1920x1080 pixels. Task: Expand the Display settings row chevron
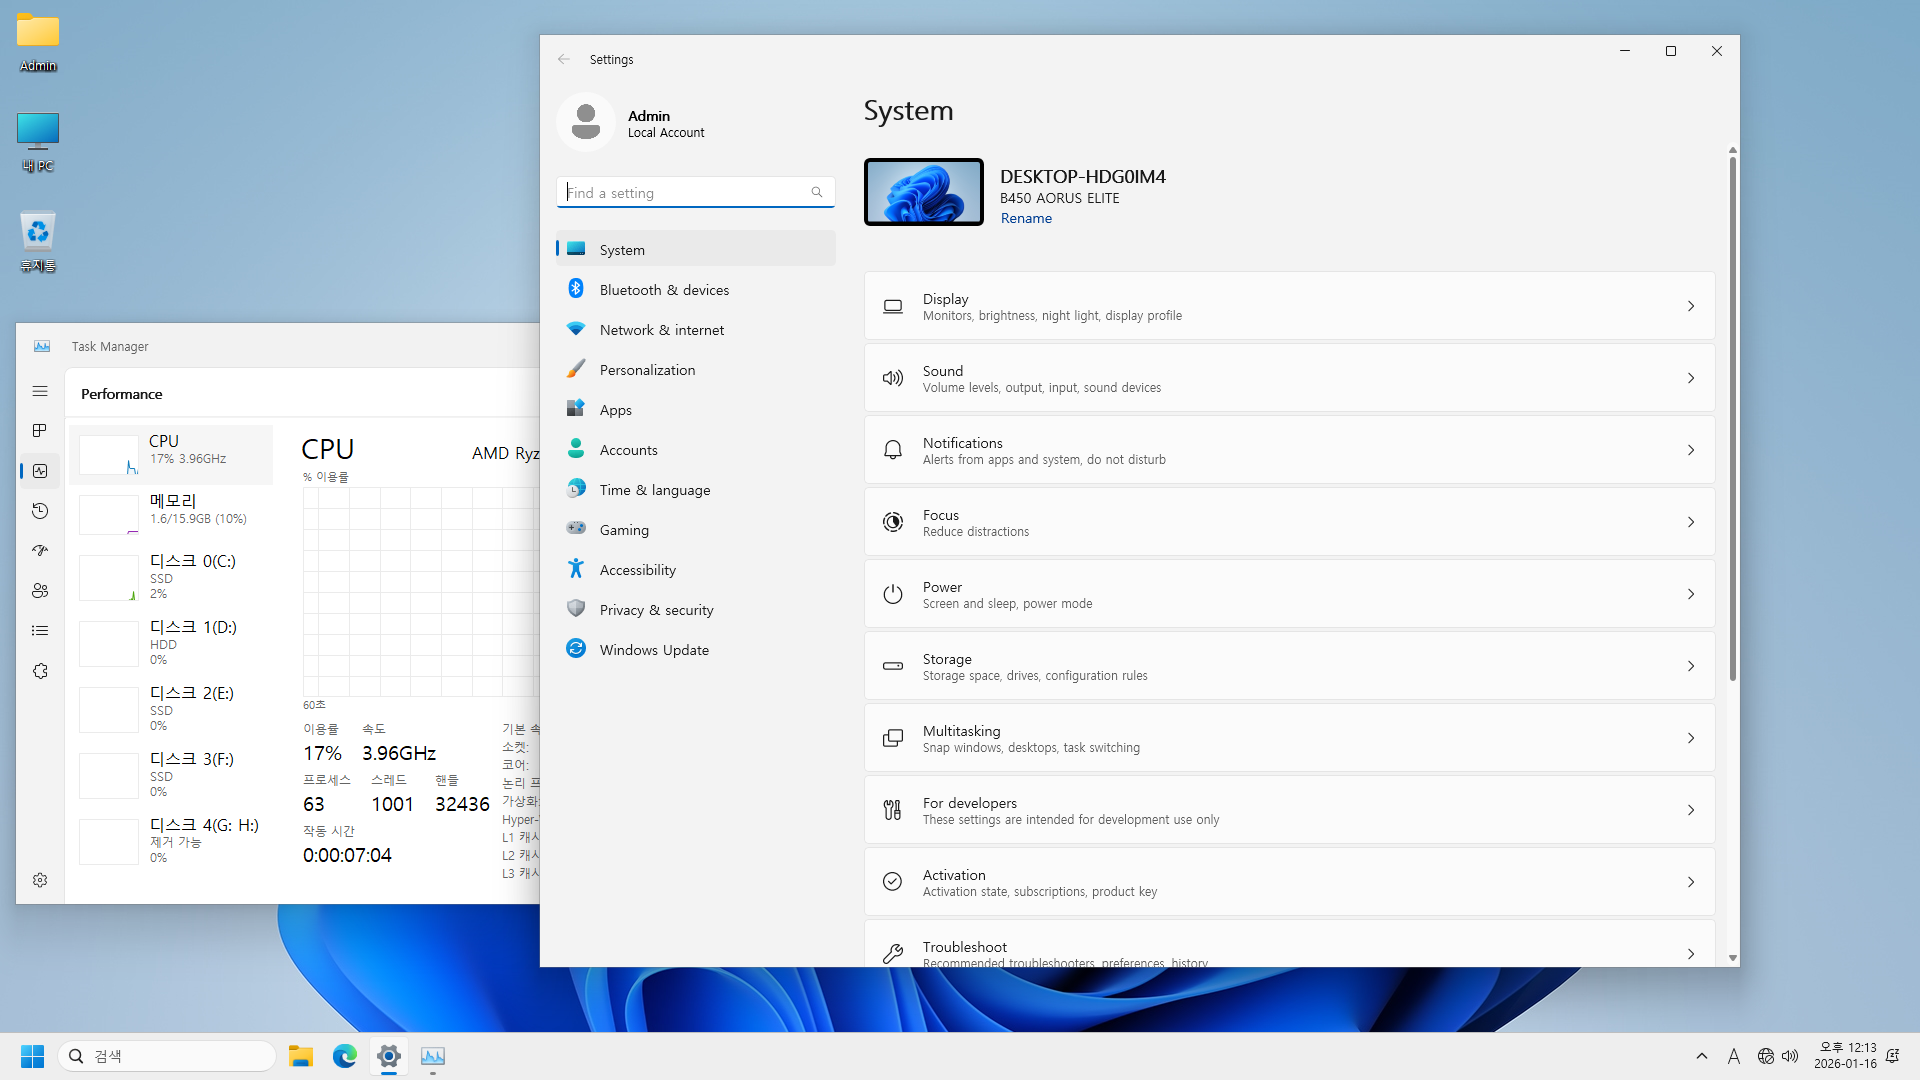(1691, 306)
